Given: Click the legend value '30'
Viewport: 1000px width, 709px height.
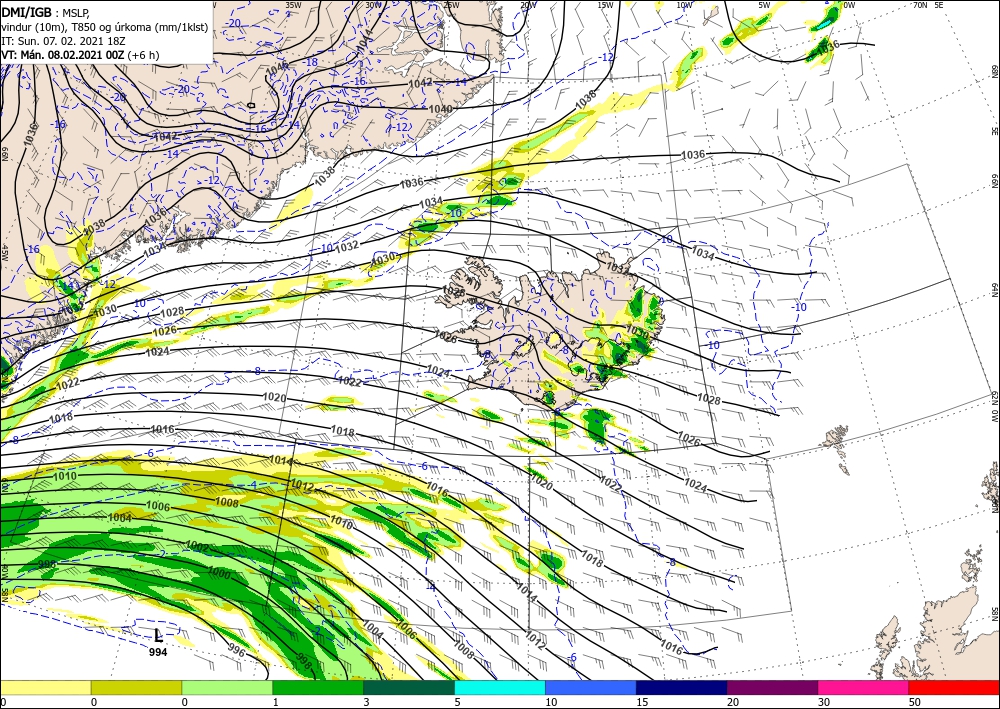Looking at the screenshot, I should (824, 702).
